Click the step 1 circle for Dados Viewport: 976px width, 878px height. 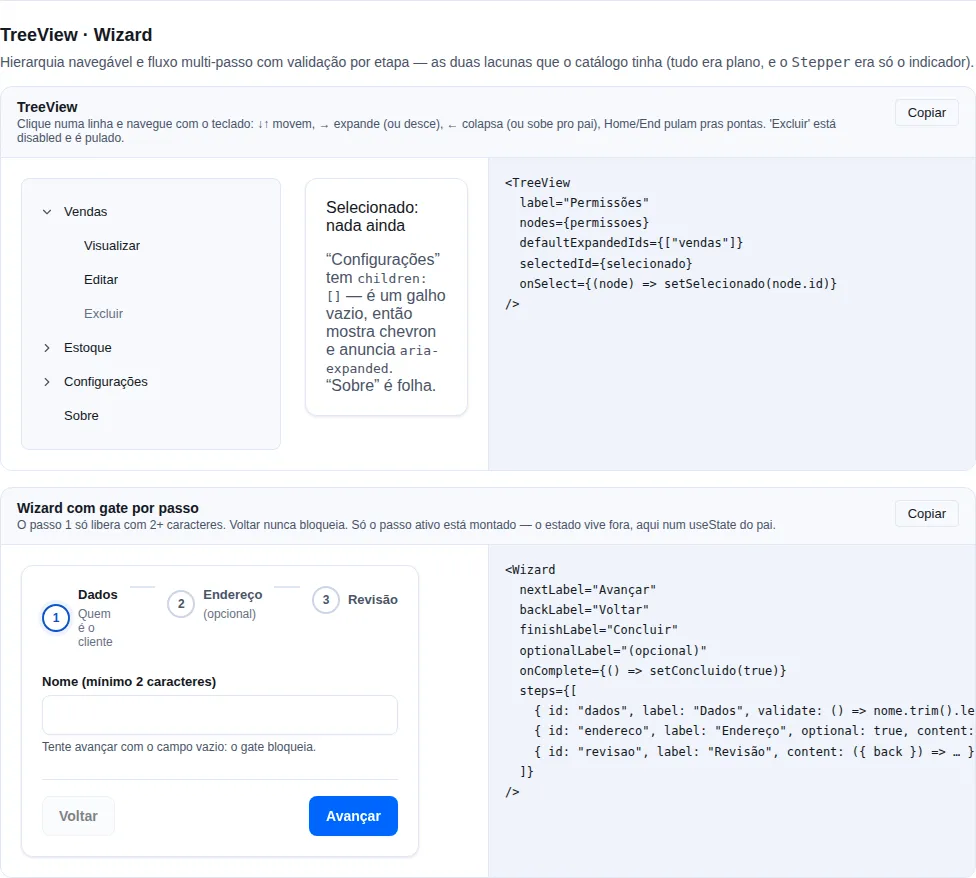[56, 618]
